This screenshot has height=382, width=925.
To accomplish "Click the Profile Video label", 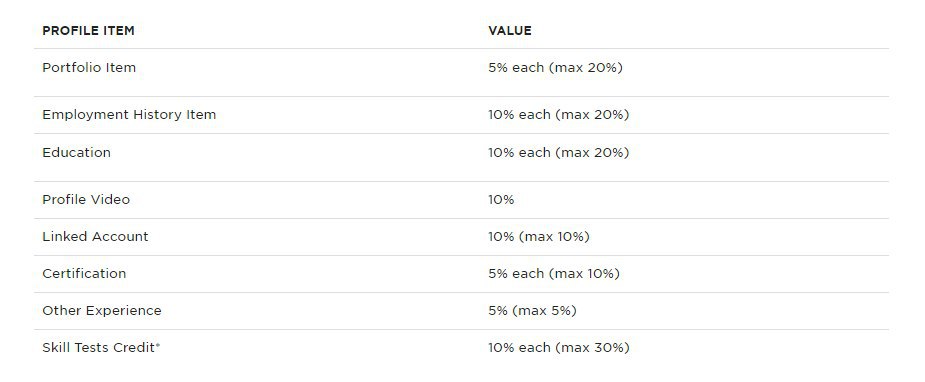I will click(86, 200).
